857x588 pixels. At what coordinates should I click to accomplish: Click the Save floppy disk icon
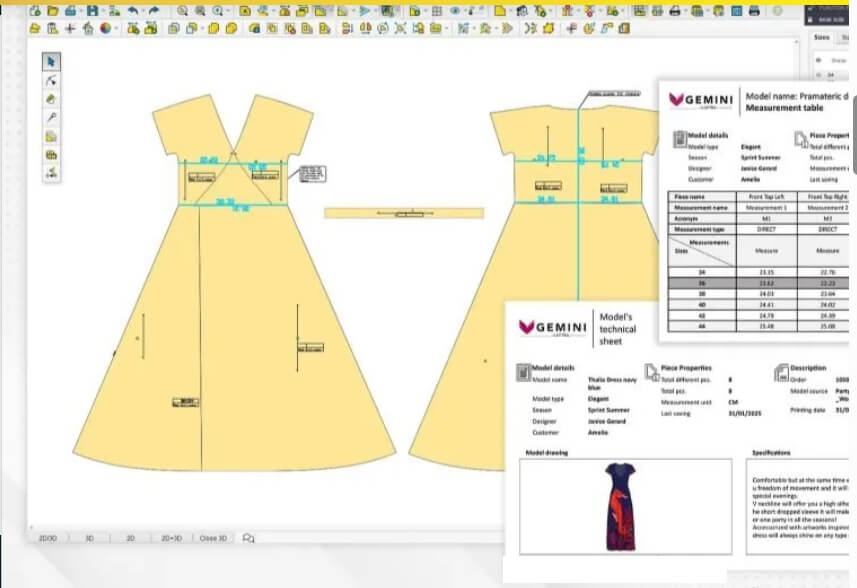[x=92, y=11]
